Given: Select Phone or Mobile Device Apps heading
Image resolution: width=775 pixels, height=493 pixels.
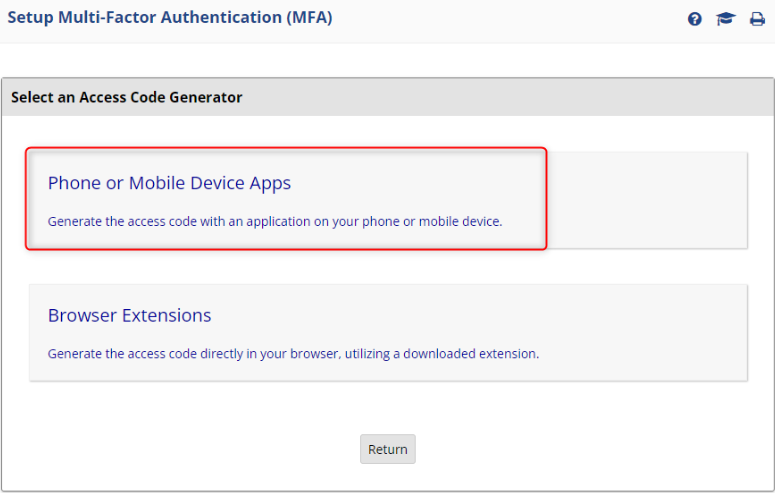Looking at the screenshot, I should pyautogui.click(x=169, y=183).
